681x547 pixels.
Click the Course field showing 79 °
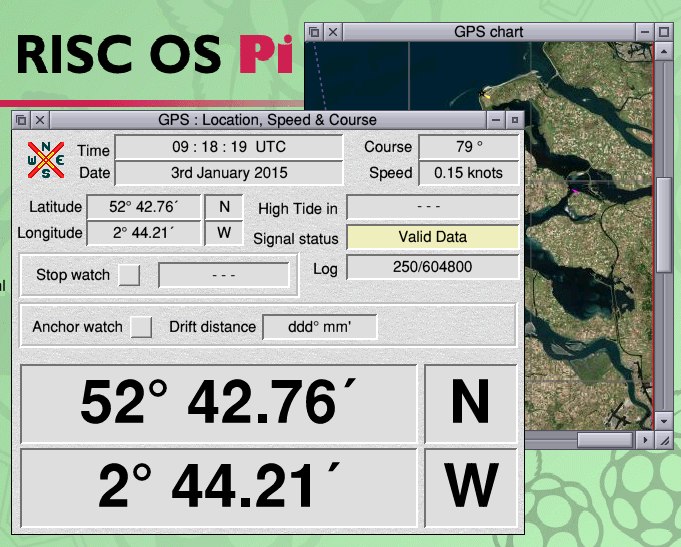[x=469, y=147]
